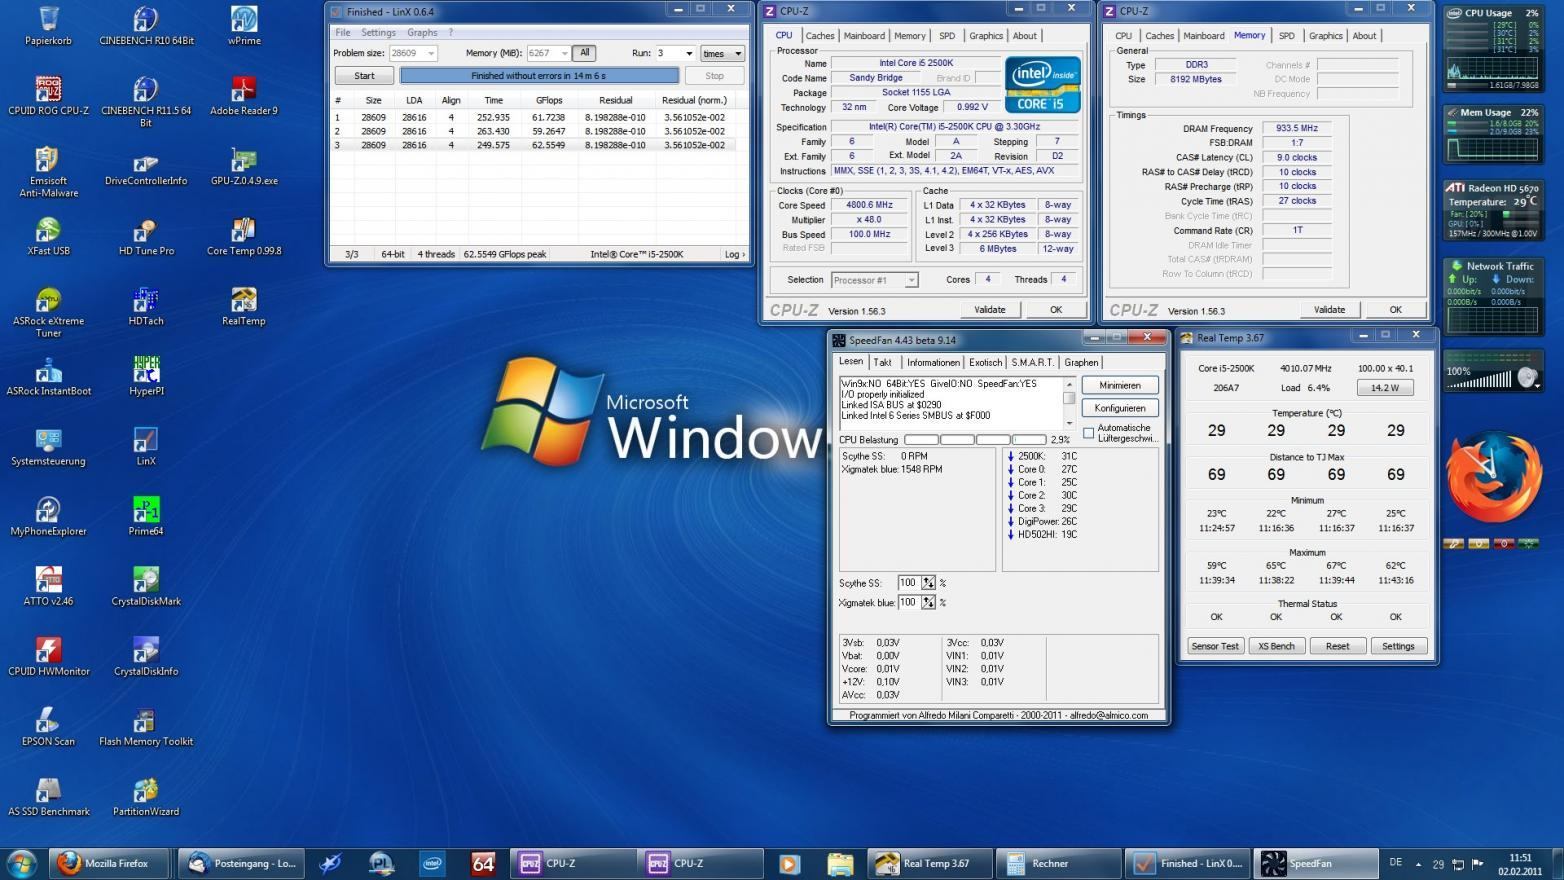Expand the Processor #1 selection dropdown
This screenshot has height=880, width=1564.
tap(874, 280)
